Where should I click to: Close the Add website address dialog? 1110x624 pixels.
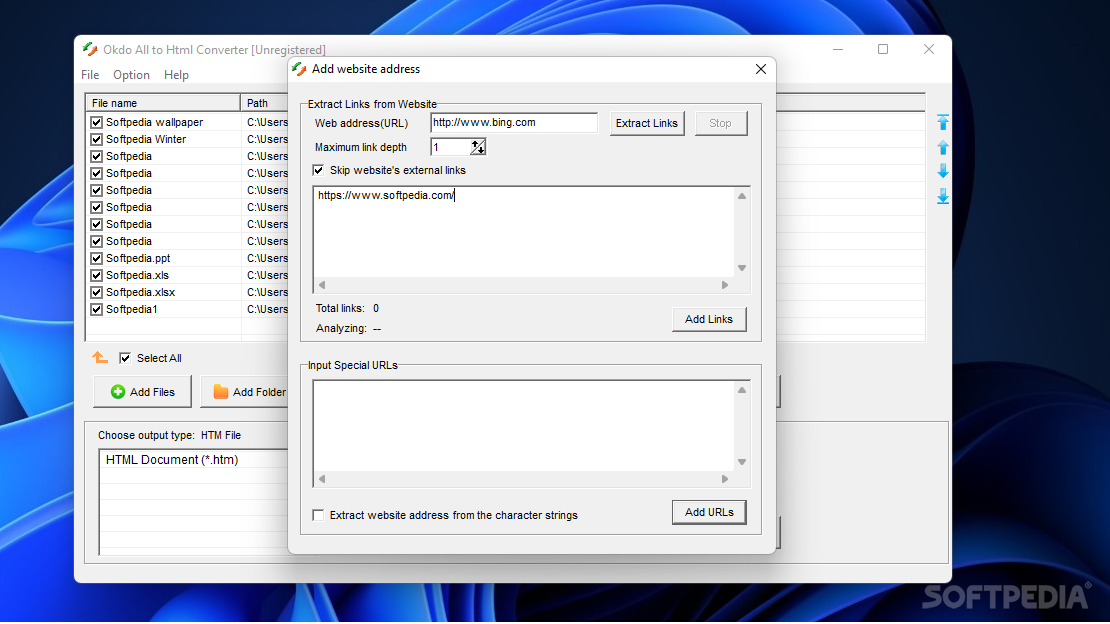(760, 69)
